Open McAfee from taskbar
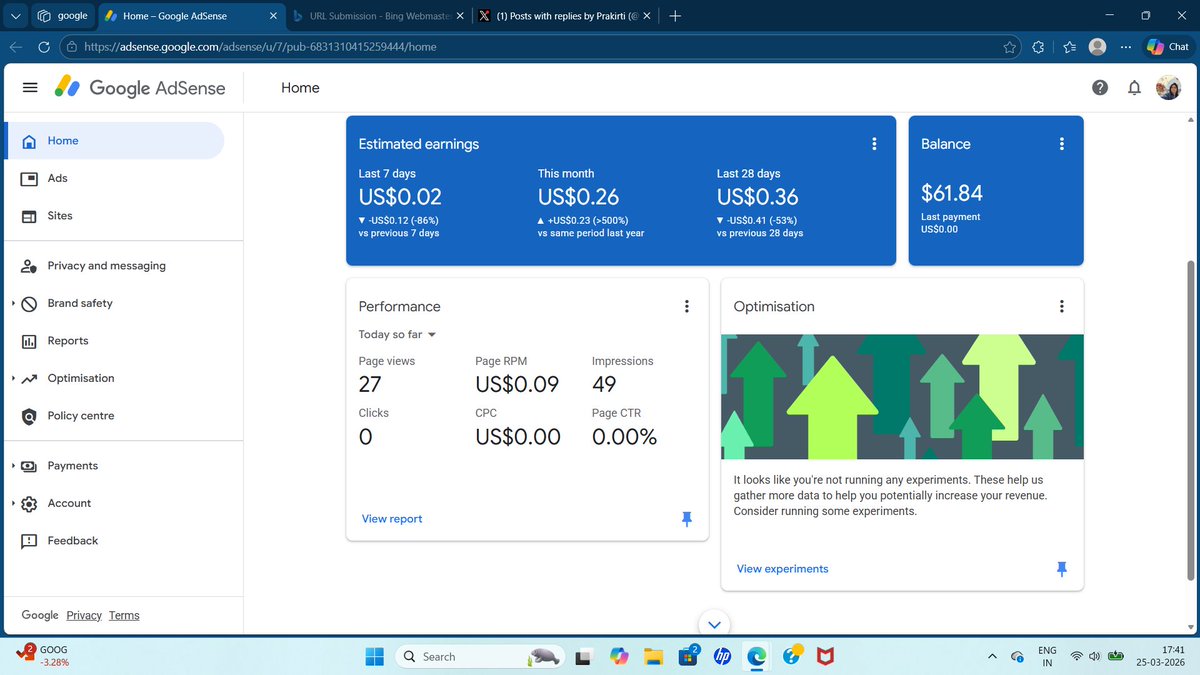Viewport: 1200px width, 675px height. point(824,657)
